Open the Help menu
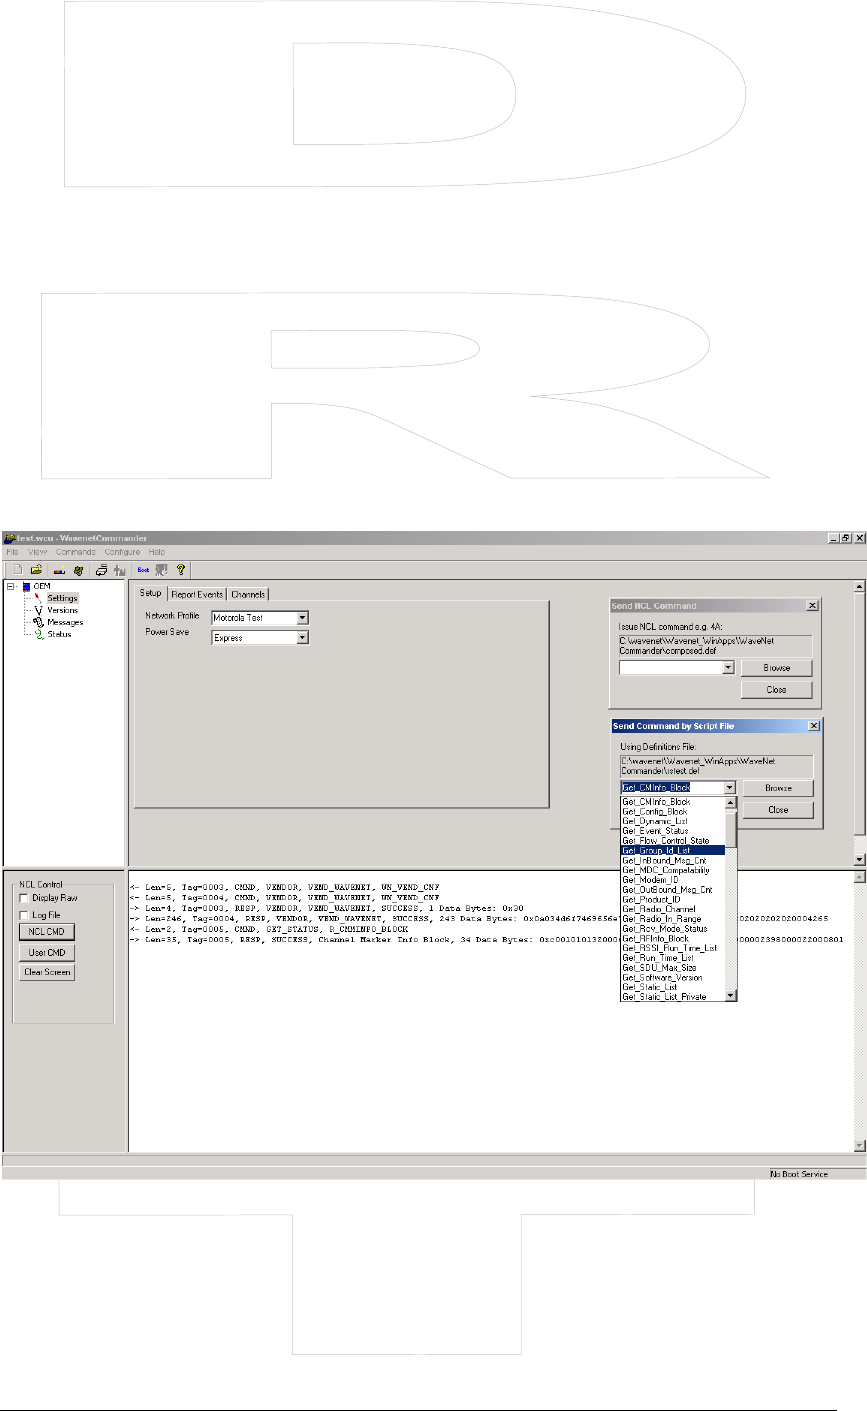This screenshot has height=1411, width=867. click(157, 552)
